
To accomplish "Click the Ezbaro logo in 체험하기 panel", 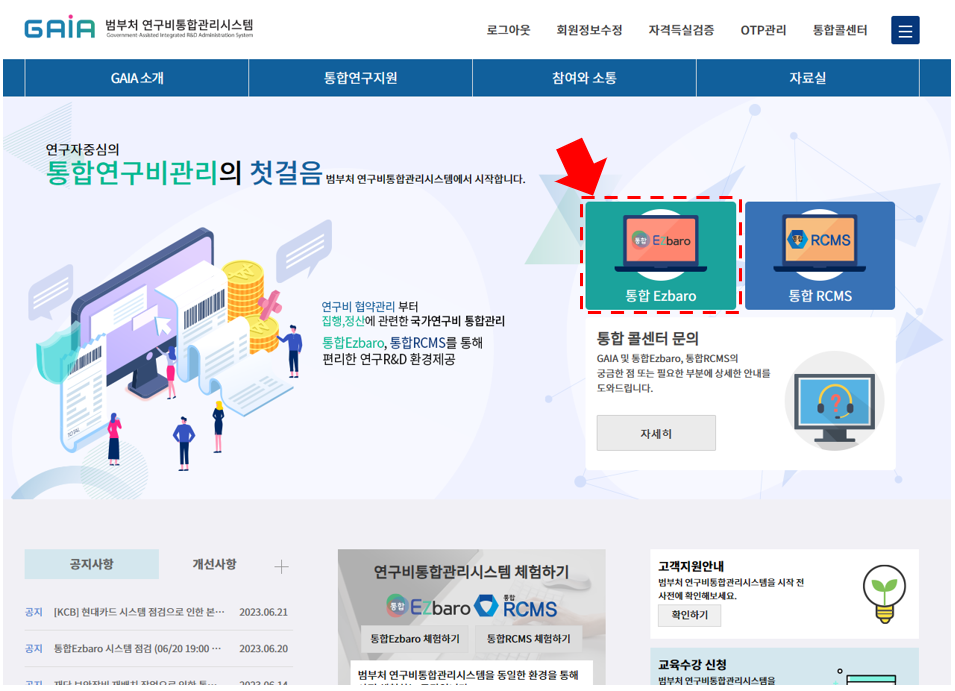I will (428, 607).
